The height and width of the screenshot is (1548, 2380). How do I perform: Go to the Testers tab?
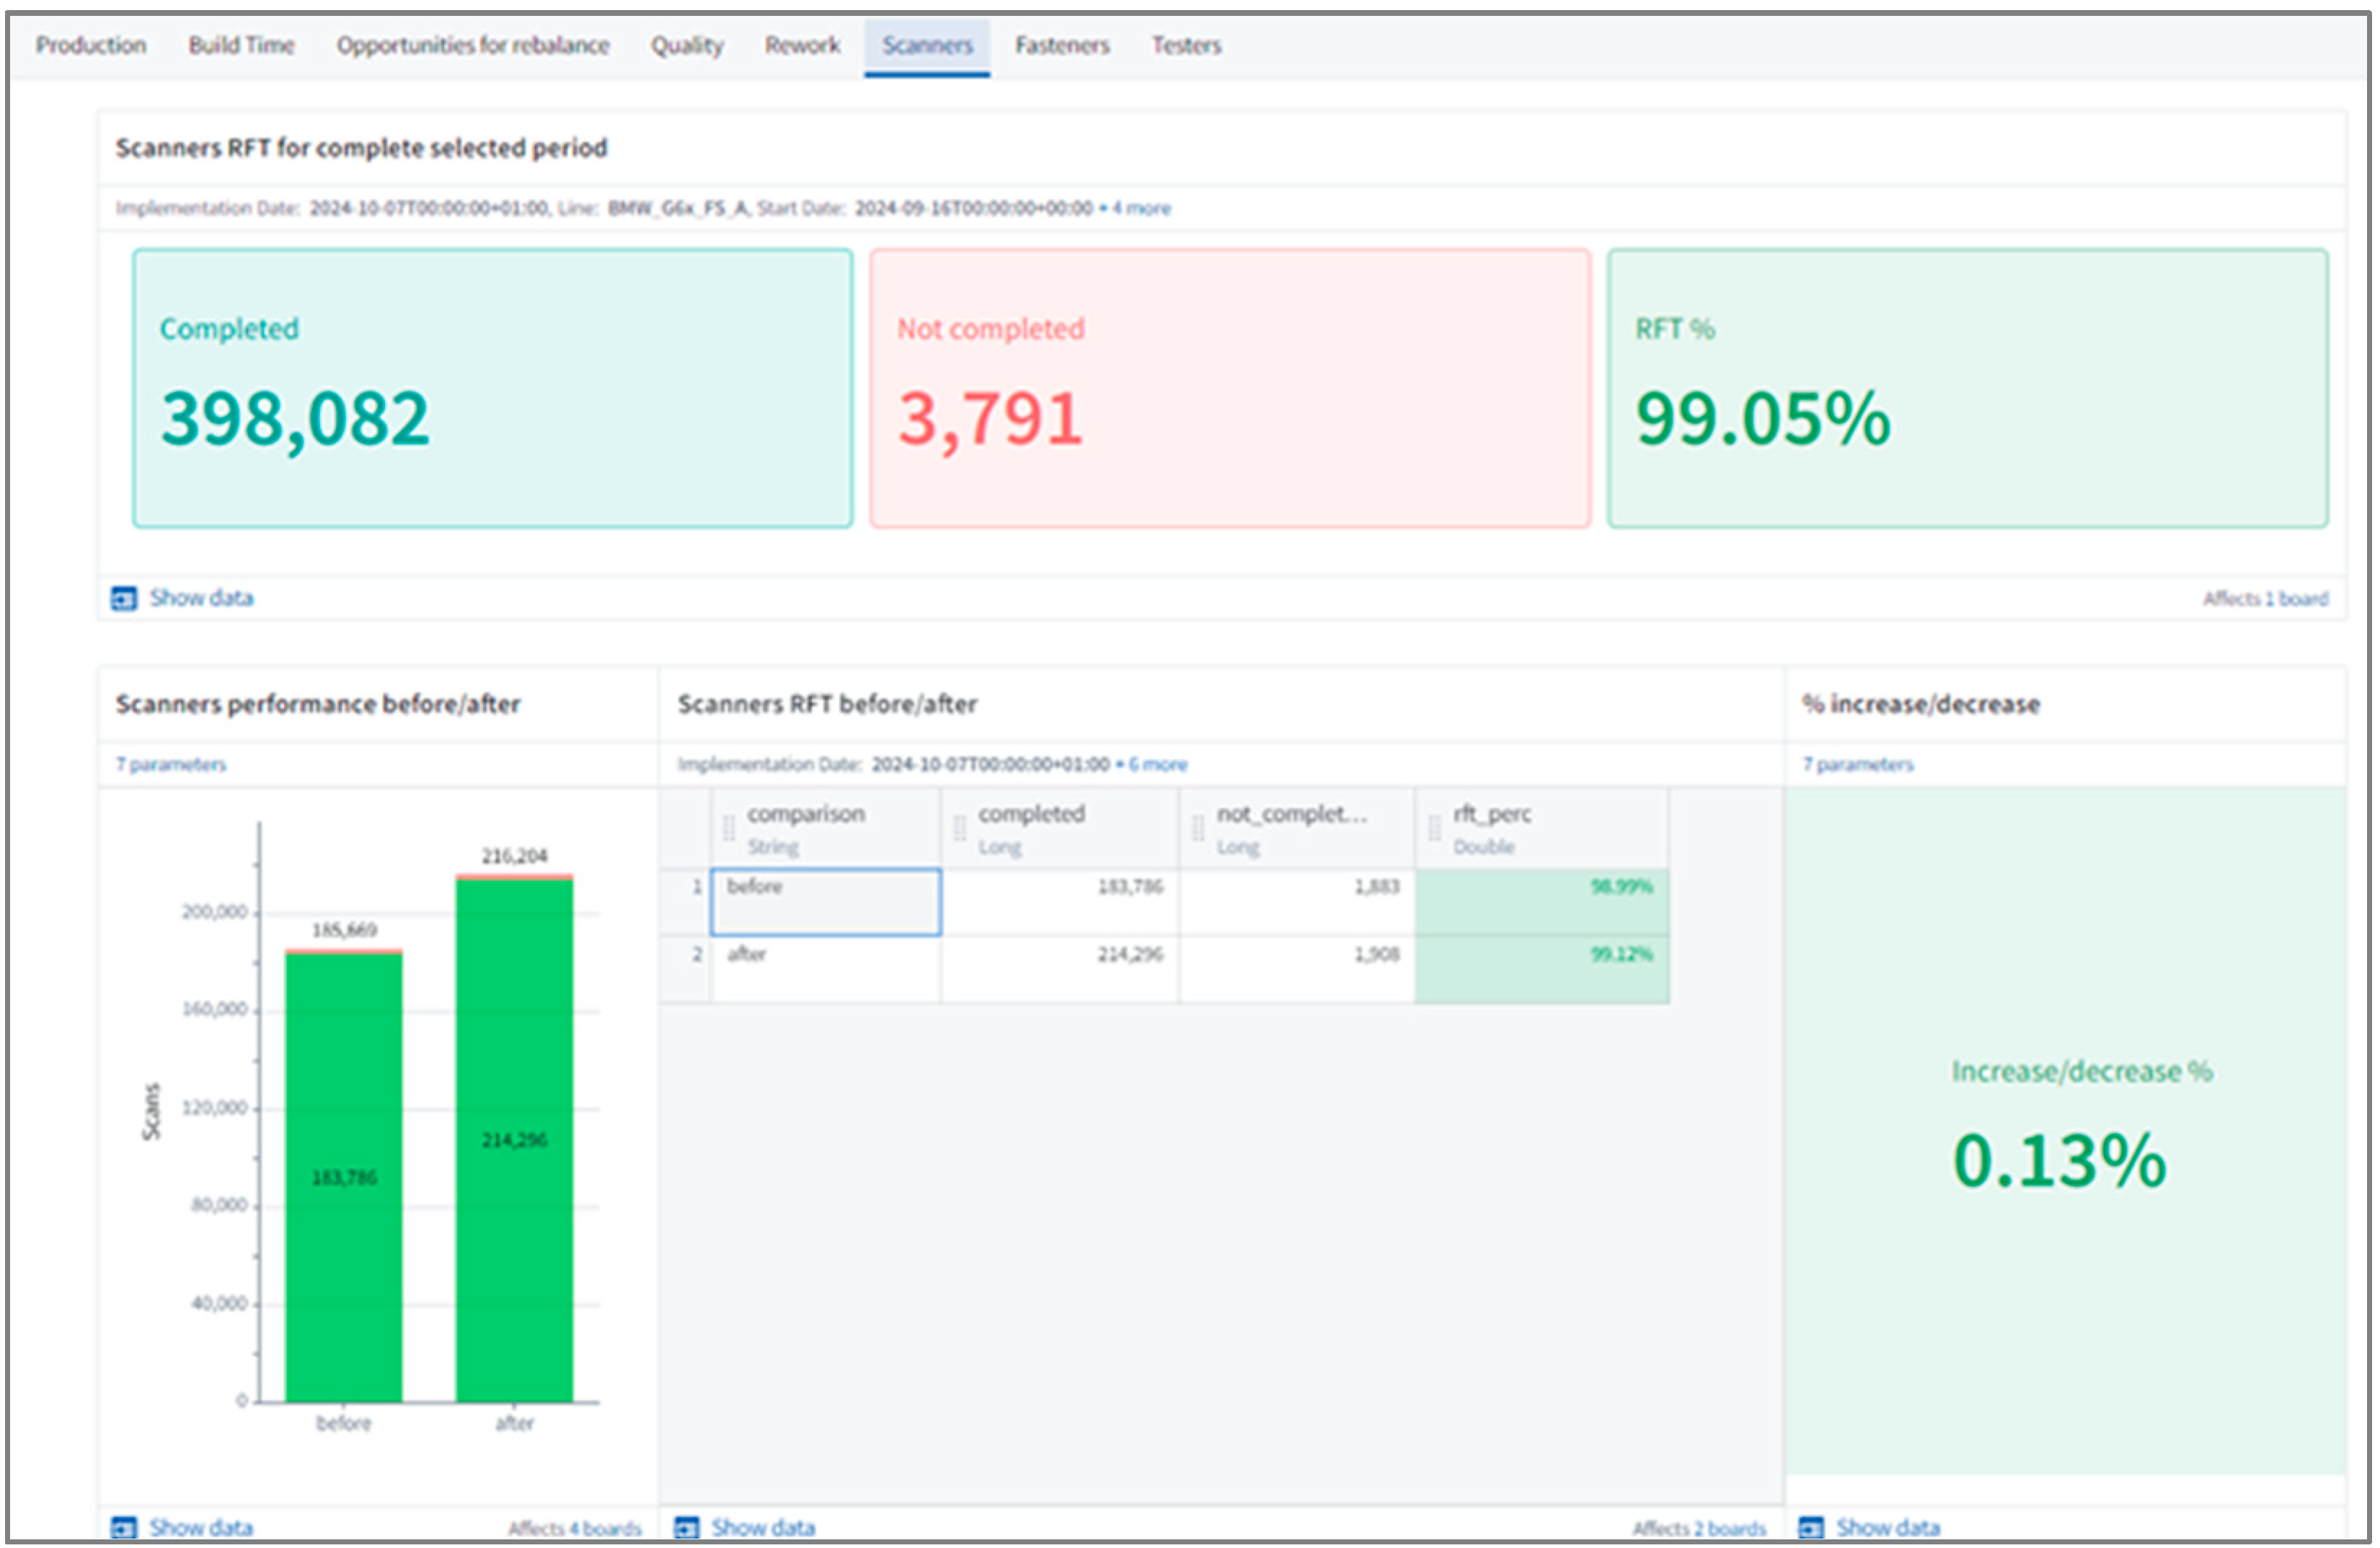coord(1186,45)
